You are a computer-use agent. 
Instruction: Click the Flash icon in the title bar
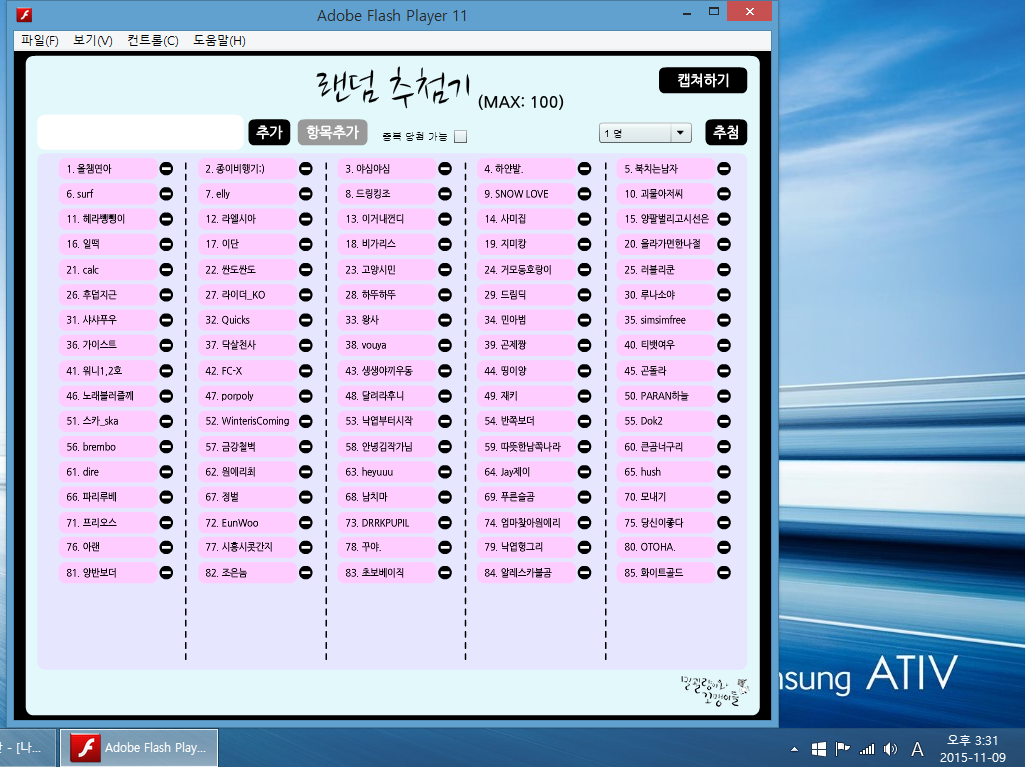pos(24,14)
